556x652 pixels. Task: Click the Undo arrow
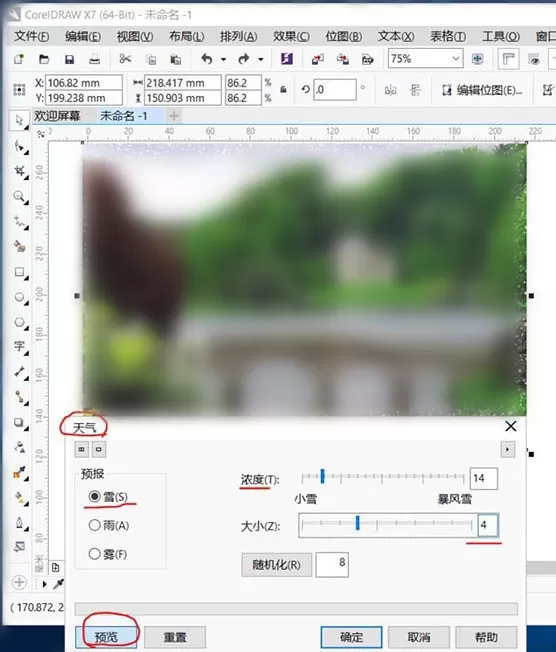point(207,59)
